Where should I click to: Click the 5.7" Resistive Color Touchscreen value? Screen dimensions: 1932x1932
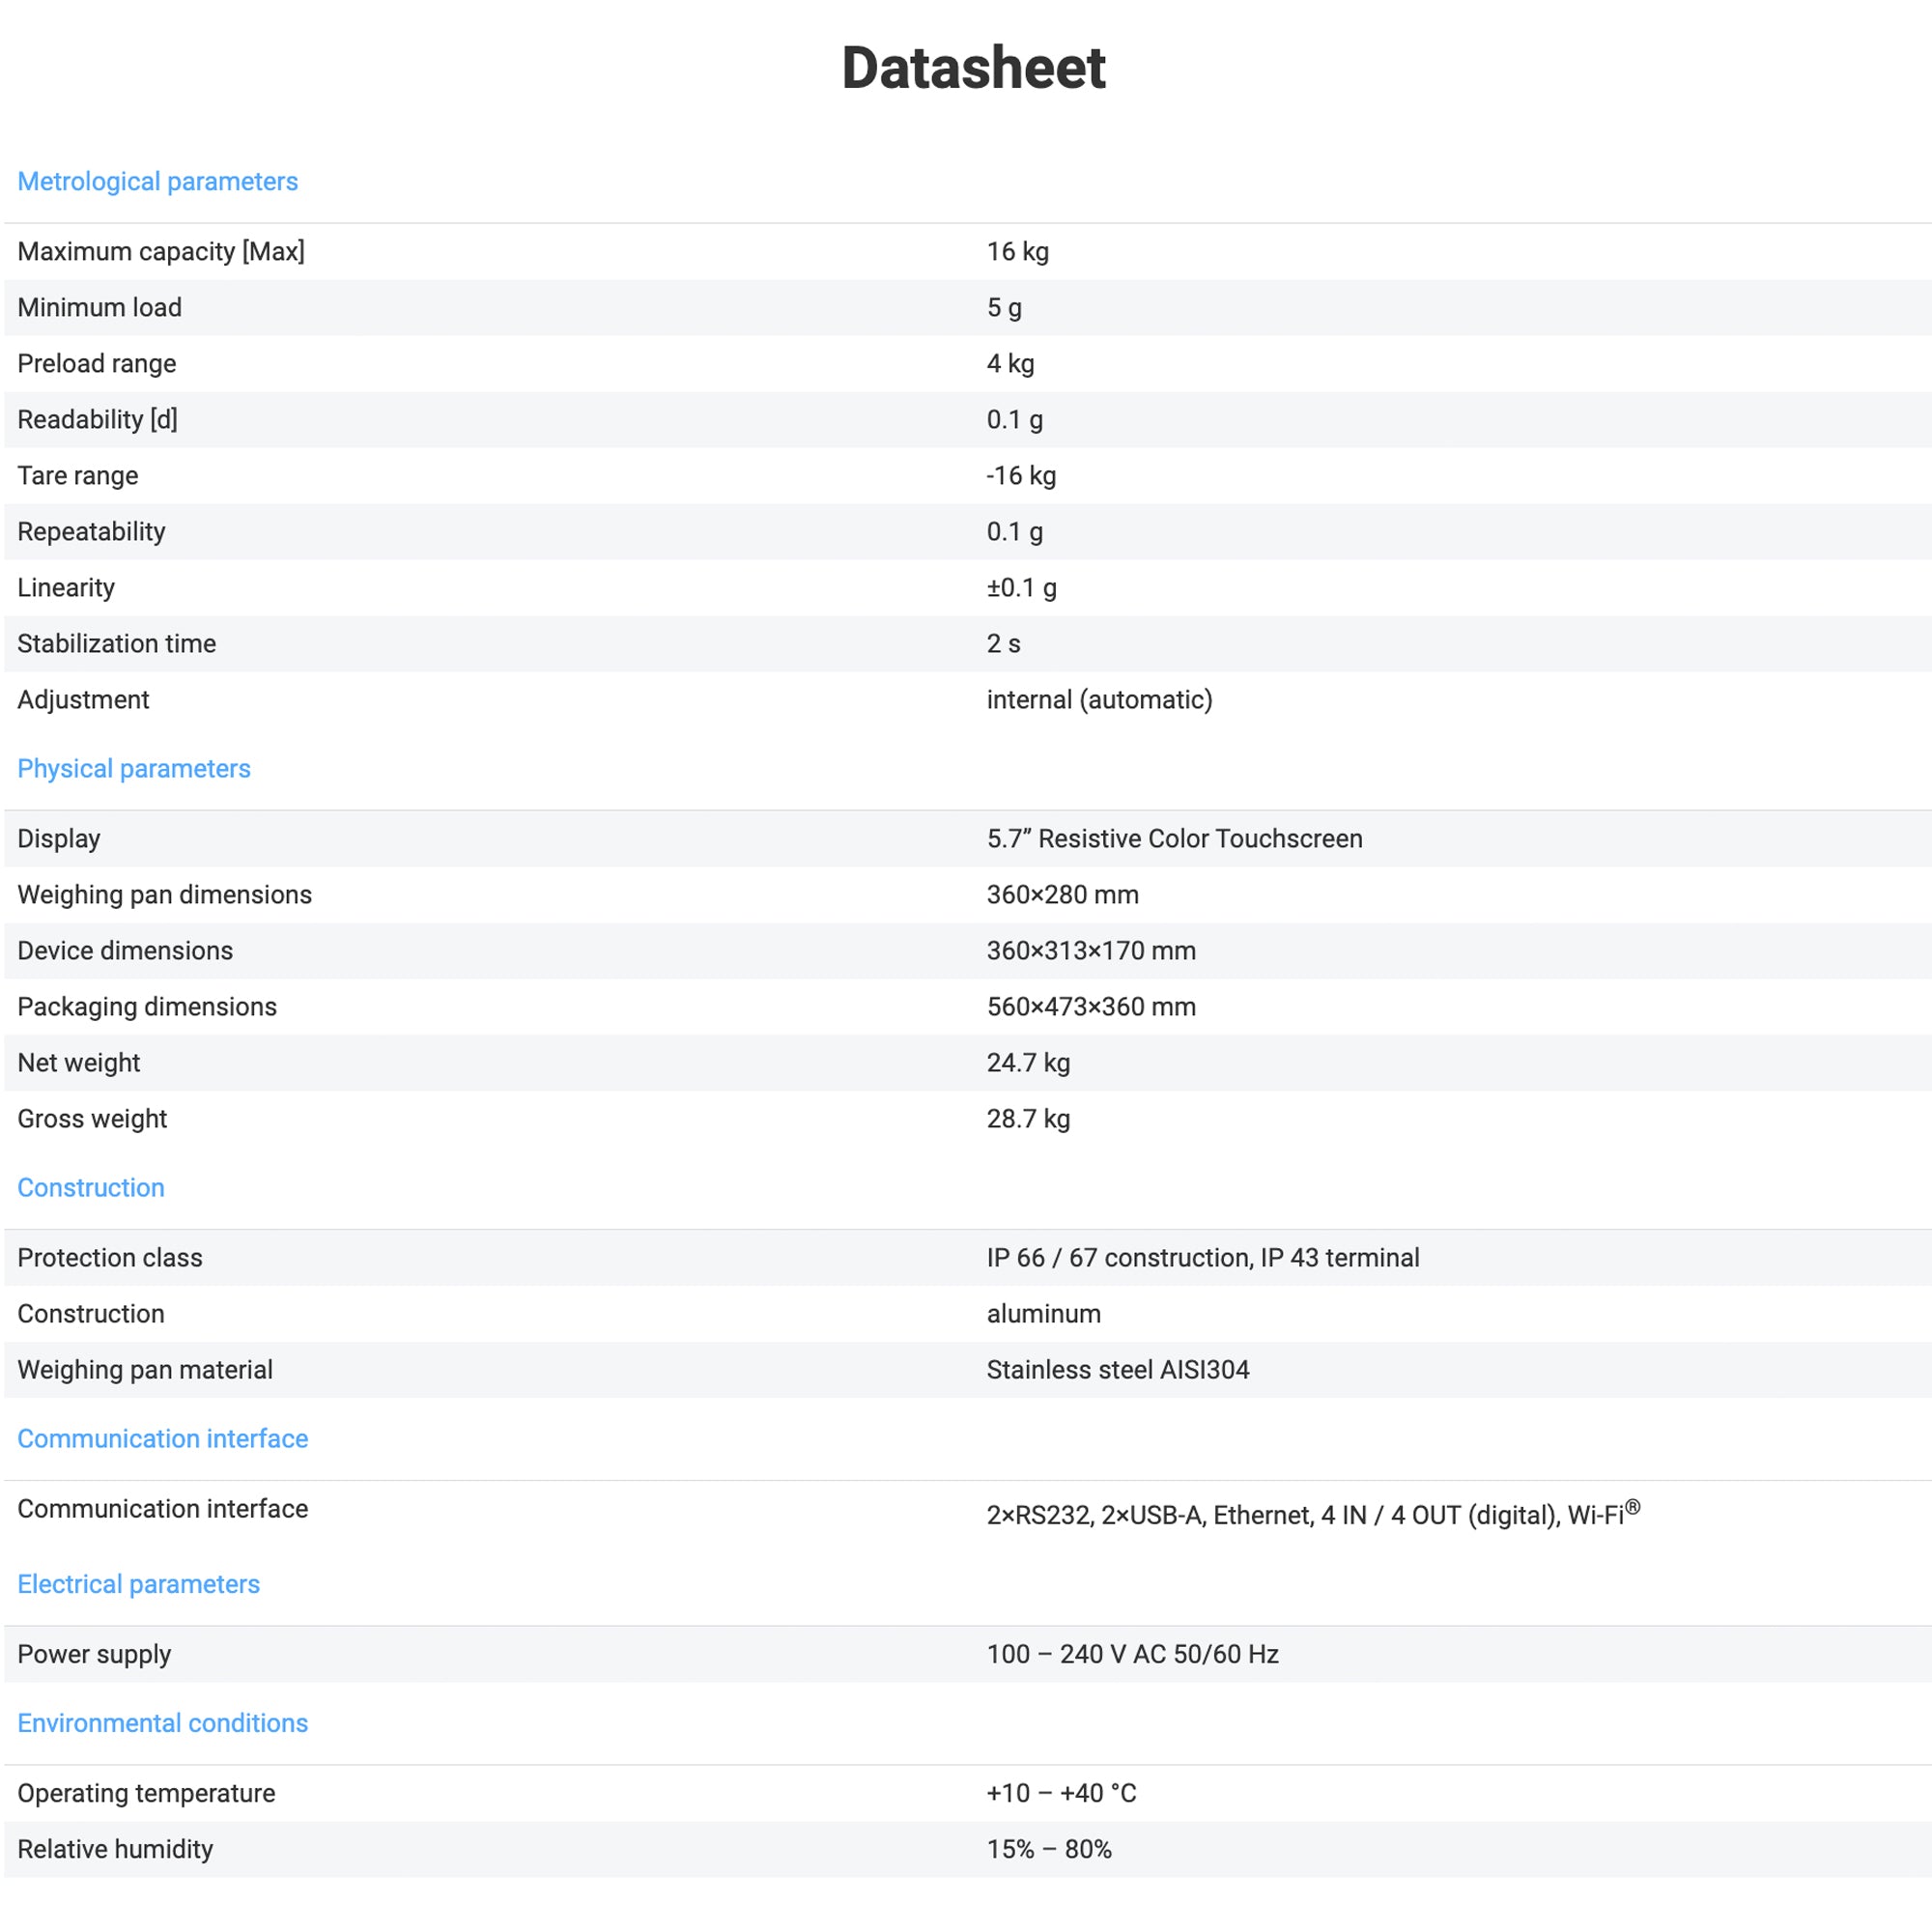click(1174, 838)
